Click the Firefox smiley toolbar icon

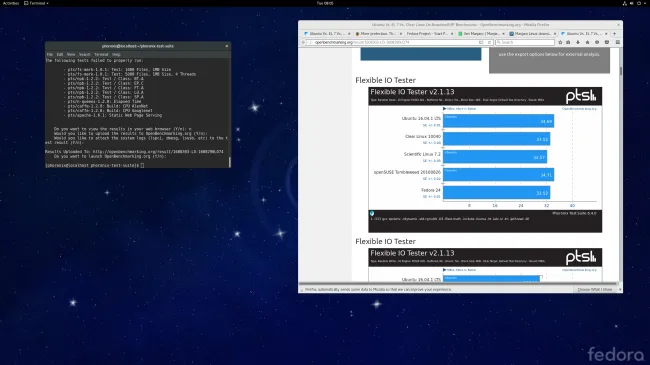597,42
